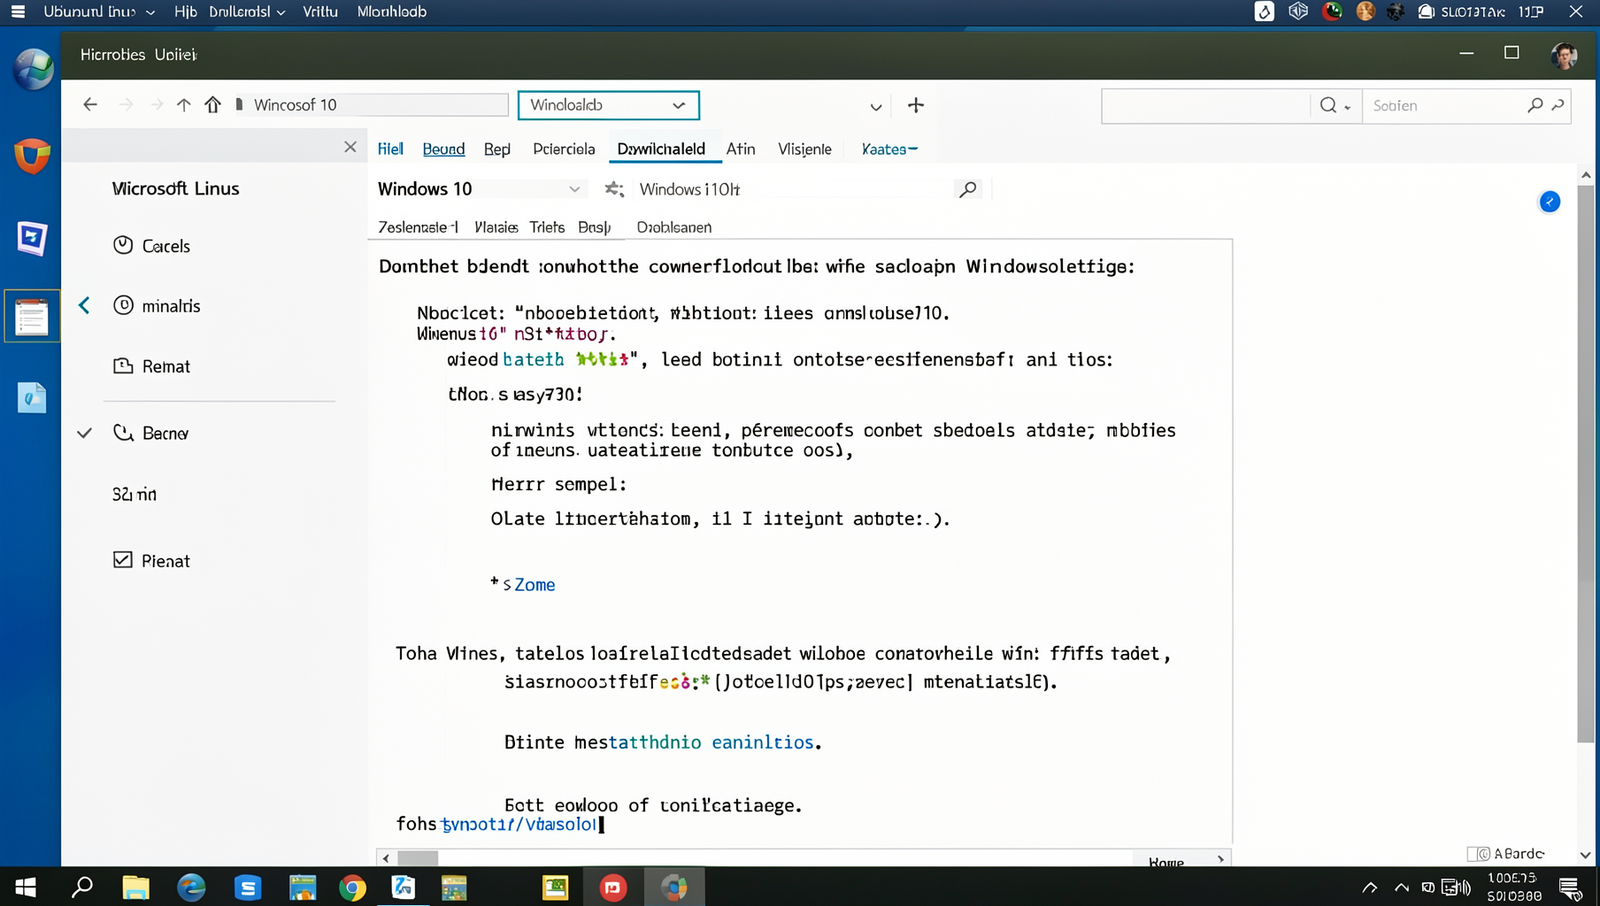This screenshot has height=906, width=1600.
Task: Click the user avatar in the title bar
Action: pyautogui.click(x=1564, y=55)
